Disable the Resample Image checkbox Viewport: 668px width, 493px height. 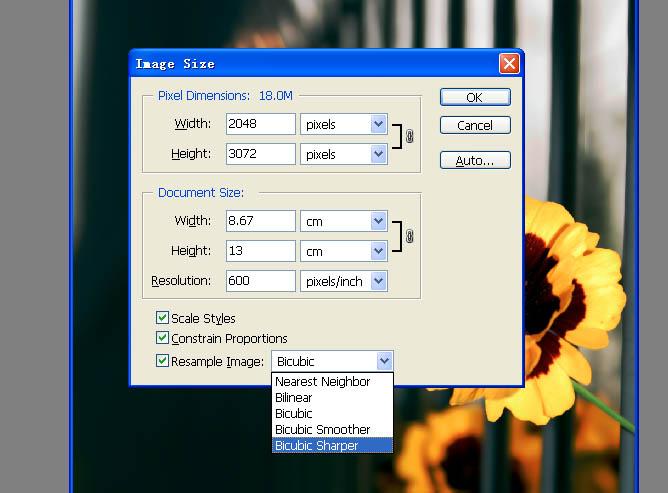(162, 361)
